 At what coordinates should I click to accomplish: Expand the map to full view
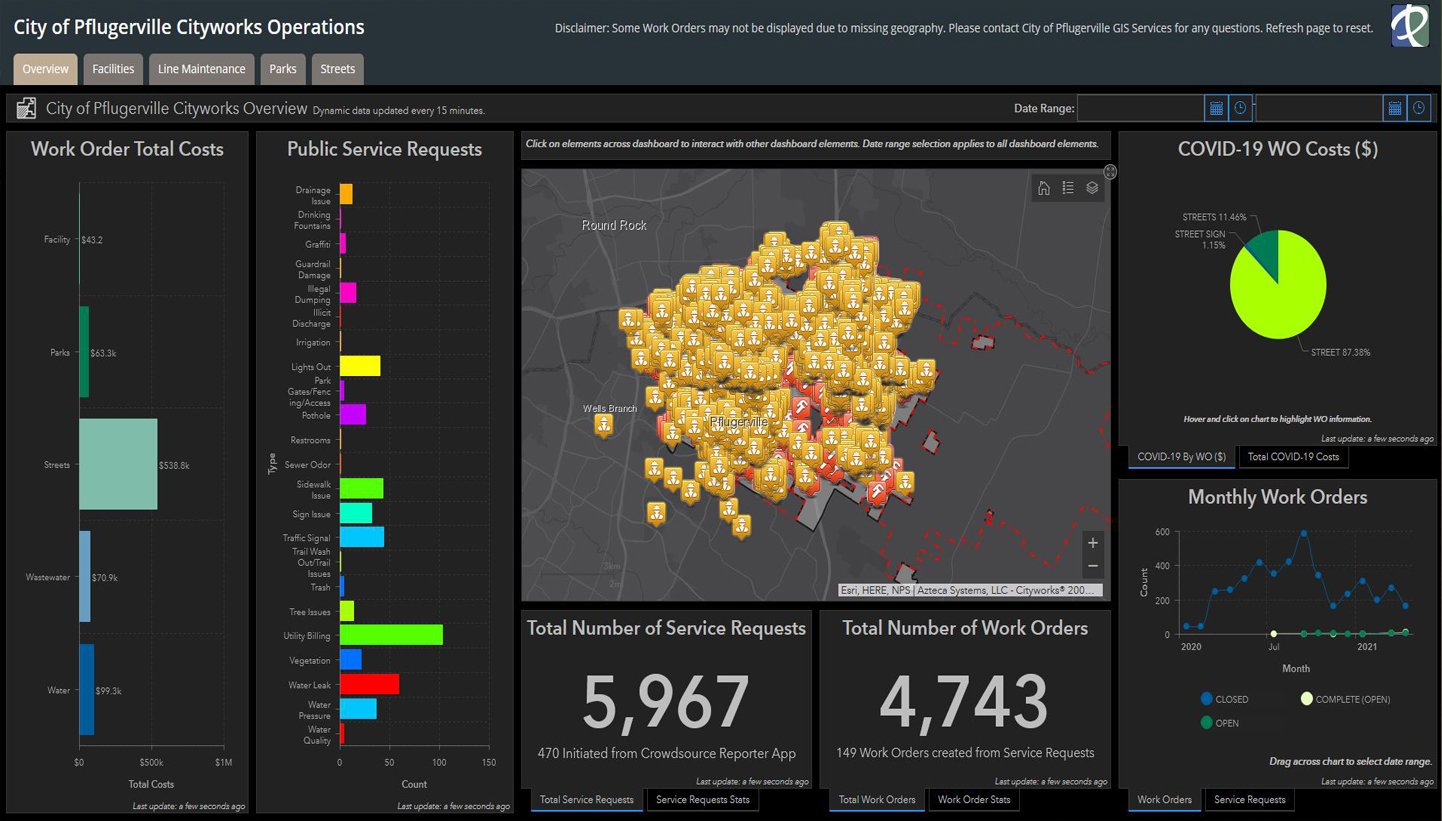(x=1110, y=172)
